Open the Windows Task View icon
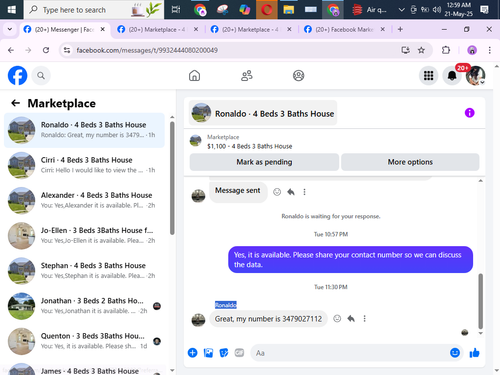Viewport: 500px width, 375px height. click(176, 9)
